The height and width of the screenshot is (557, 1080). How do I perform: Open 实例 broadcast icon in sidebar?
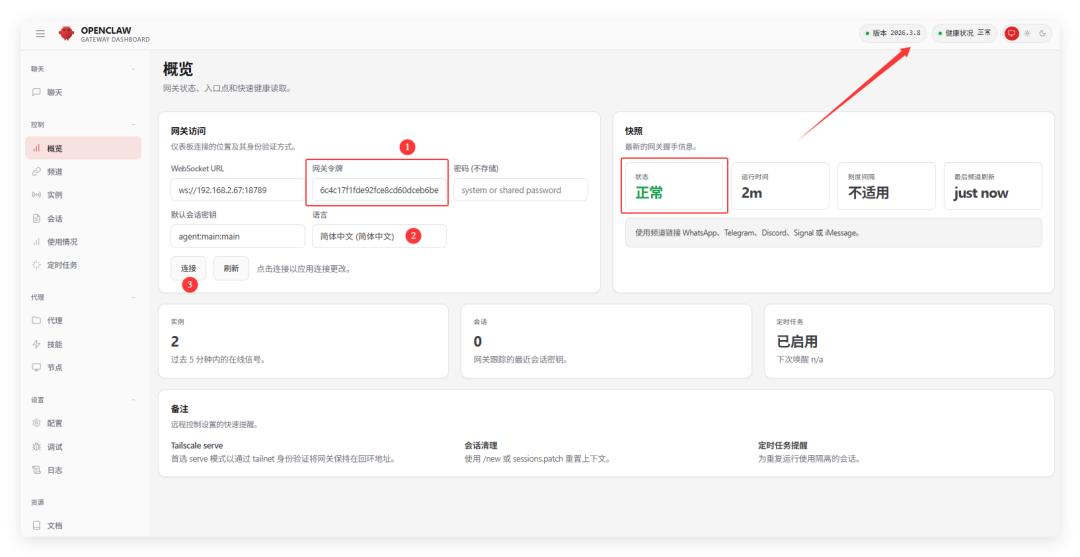point(37,195)
